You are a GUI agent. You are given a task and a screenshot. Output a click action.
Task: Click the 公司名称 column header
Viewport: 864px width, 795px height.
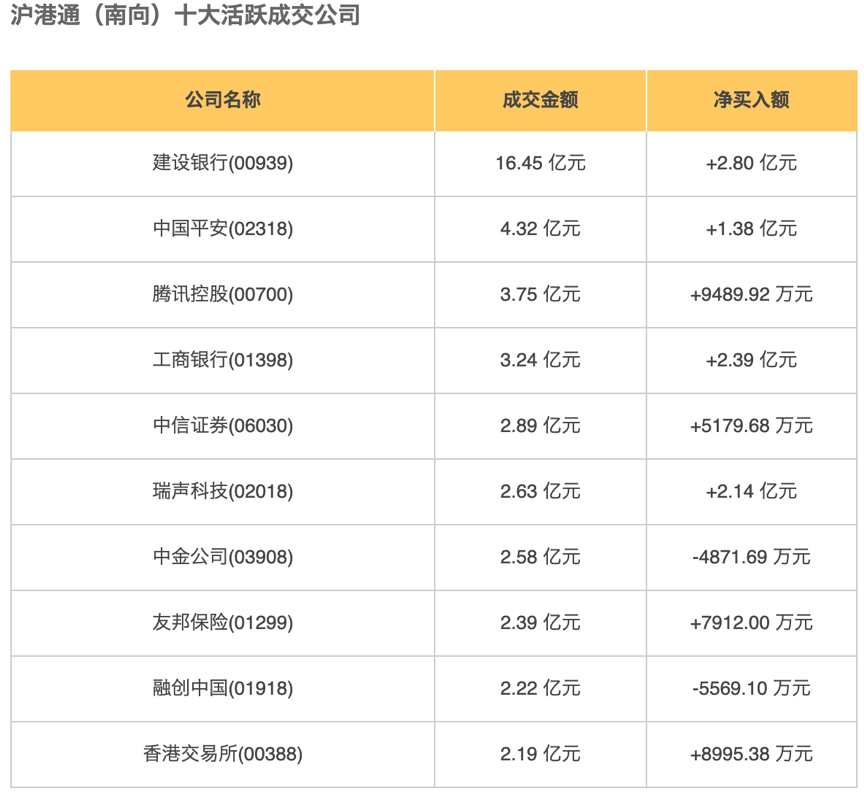[222, 100]
